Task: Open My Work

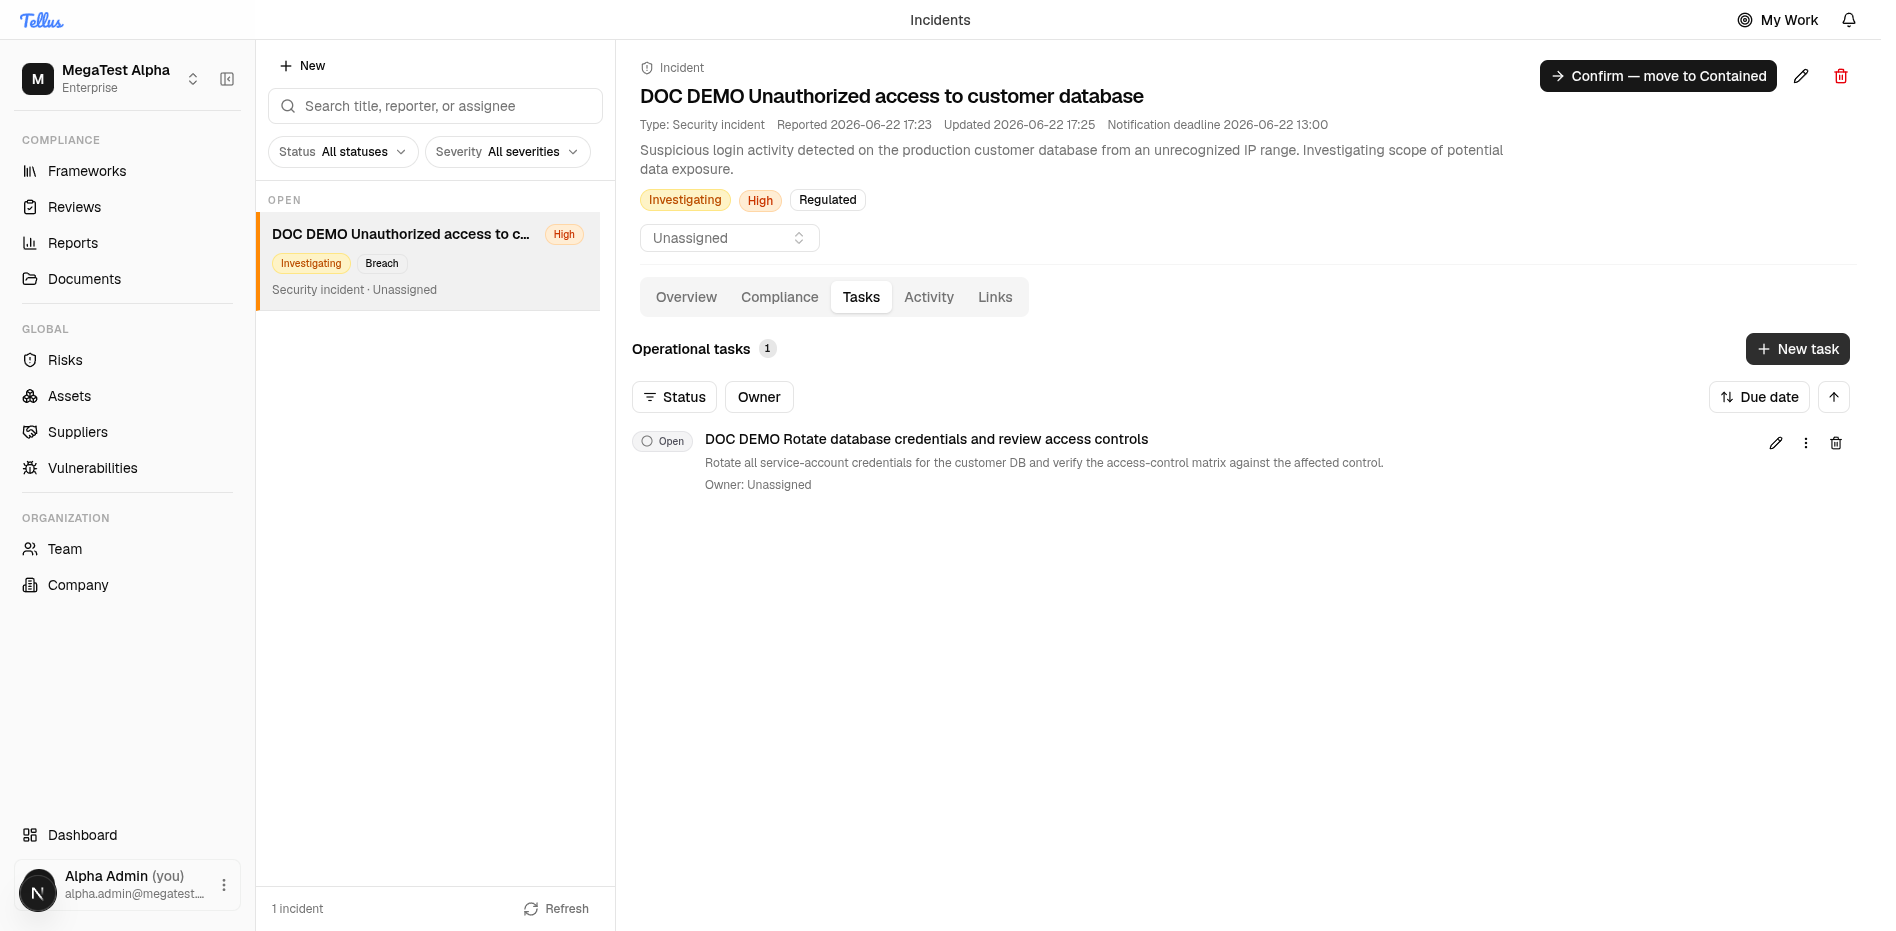Action: (1778, 20)
